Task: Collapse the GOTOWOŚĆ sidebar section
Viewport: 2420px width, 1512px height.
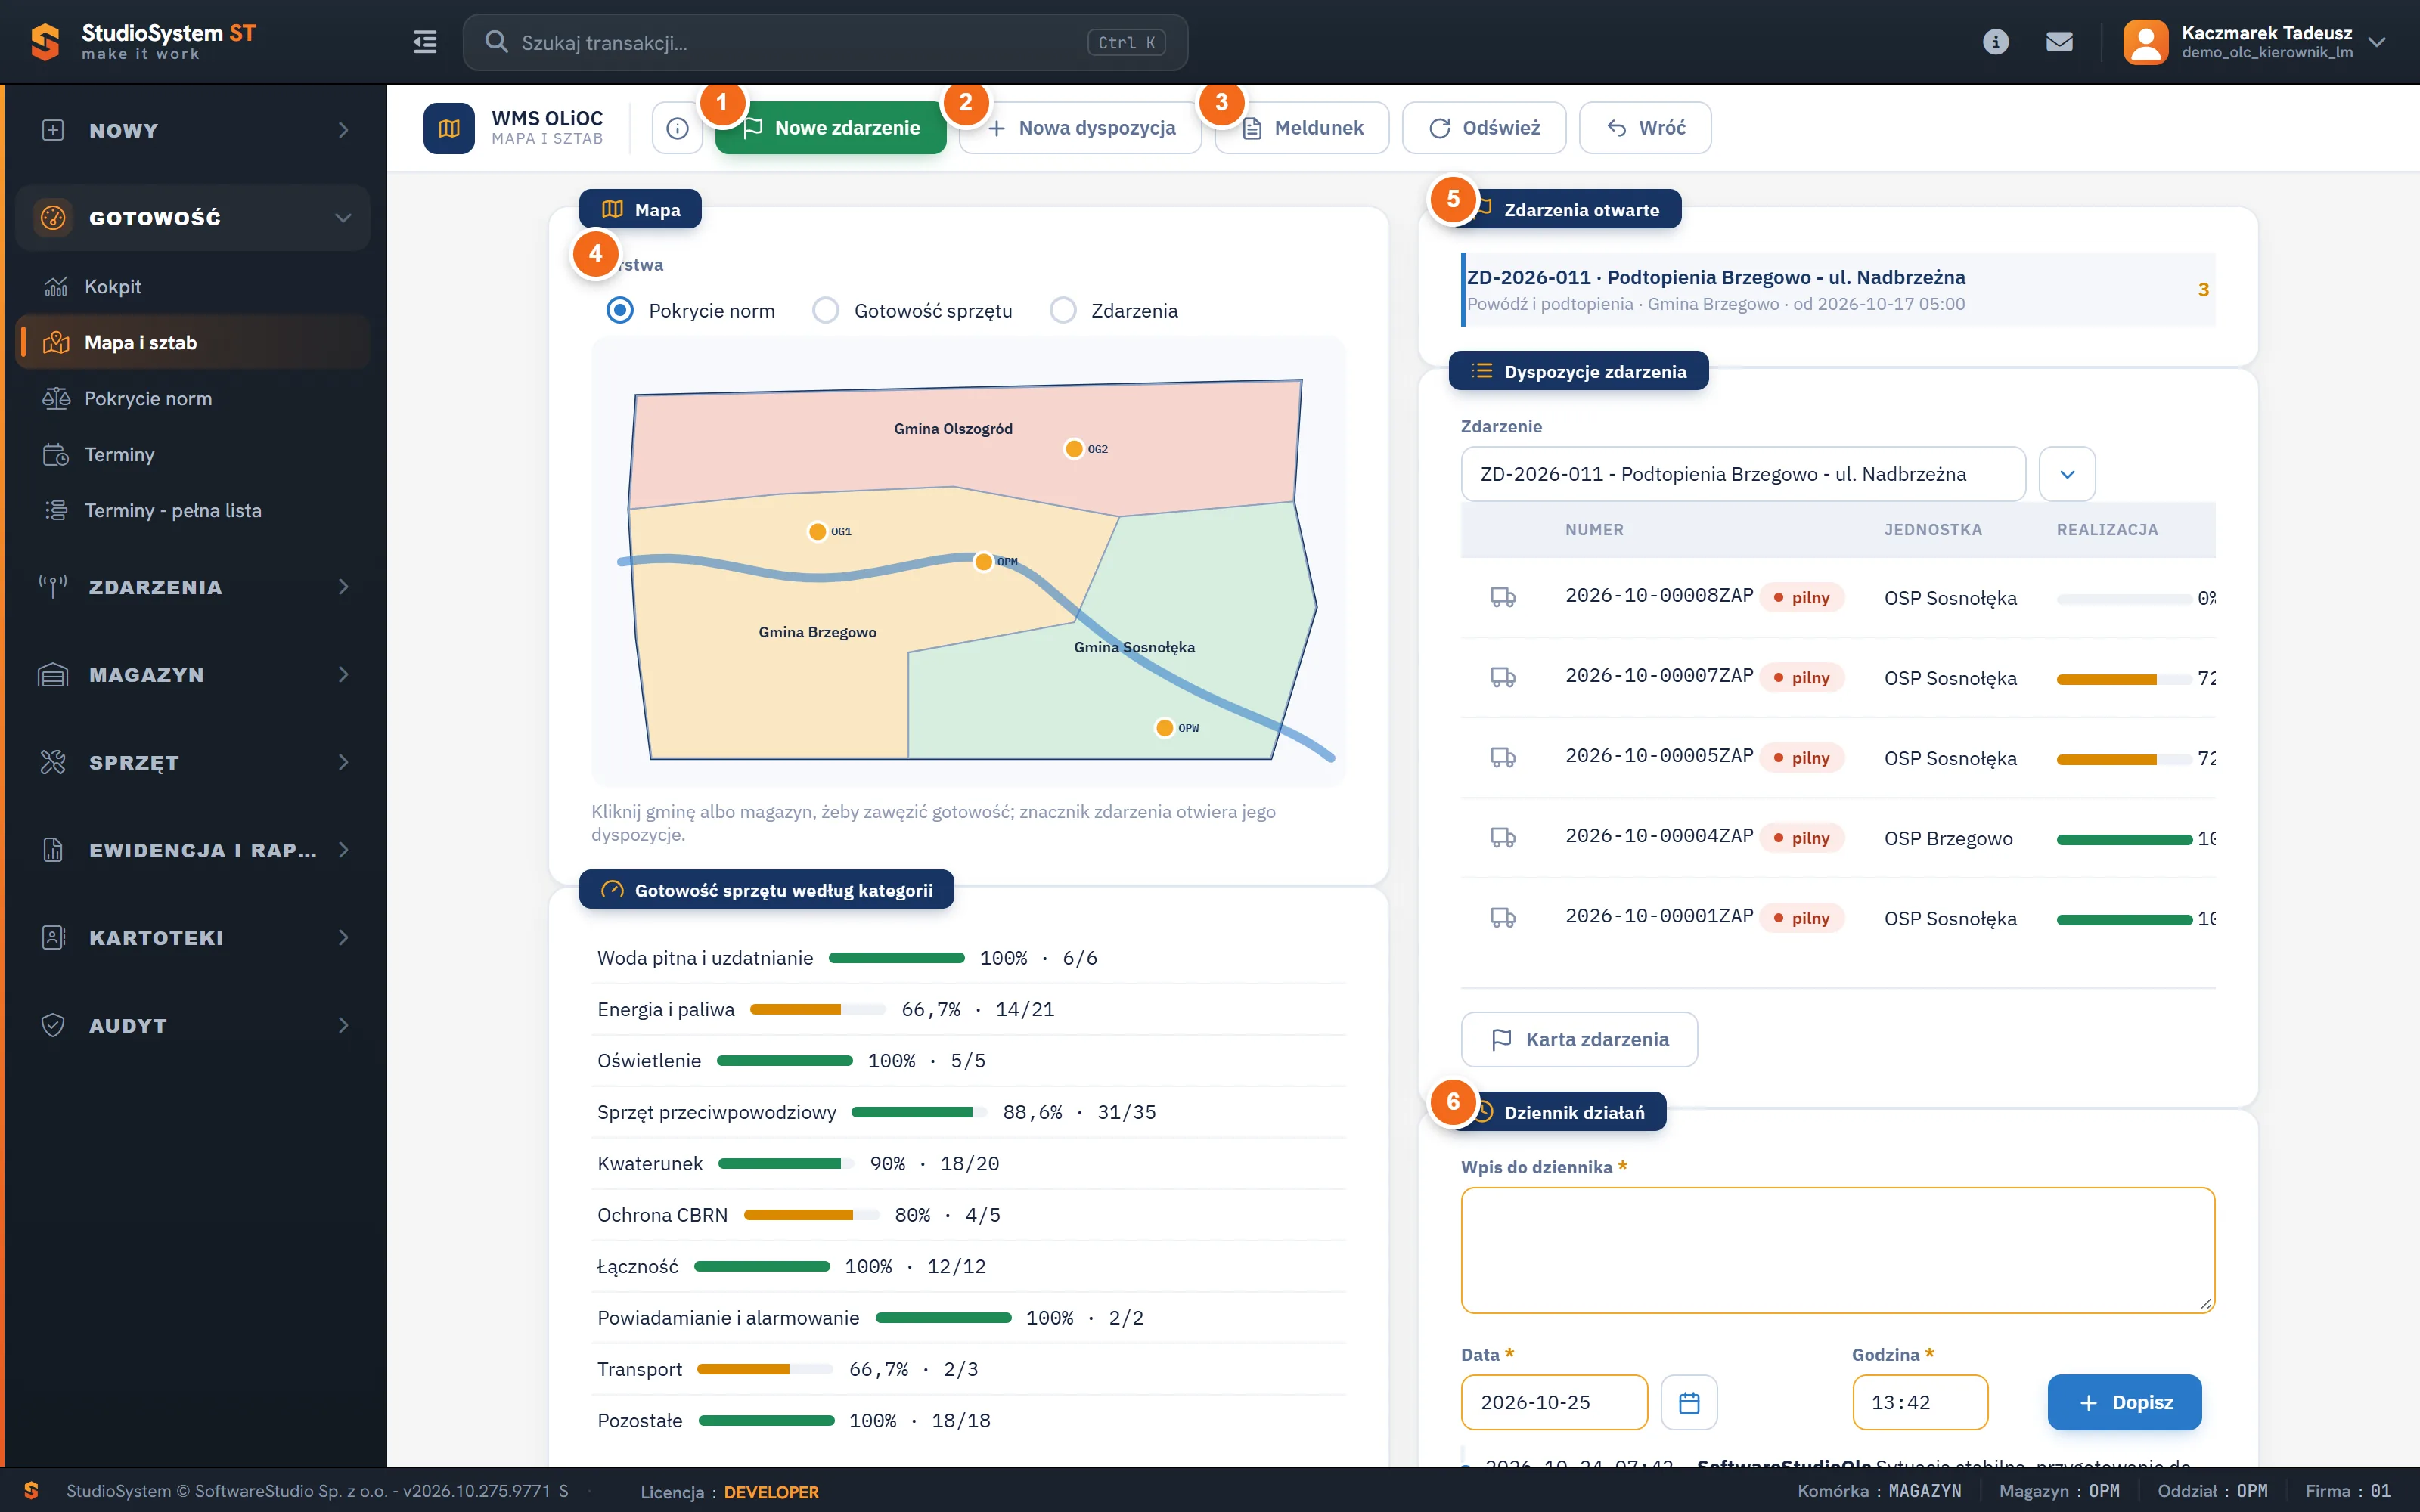Action: pos(193,217)
